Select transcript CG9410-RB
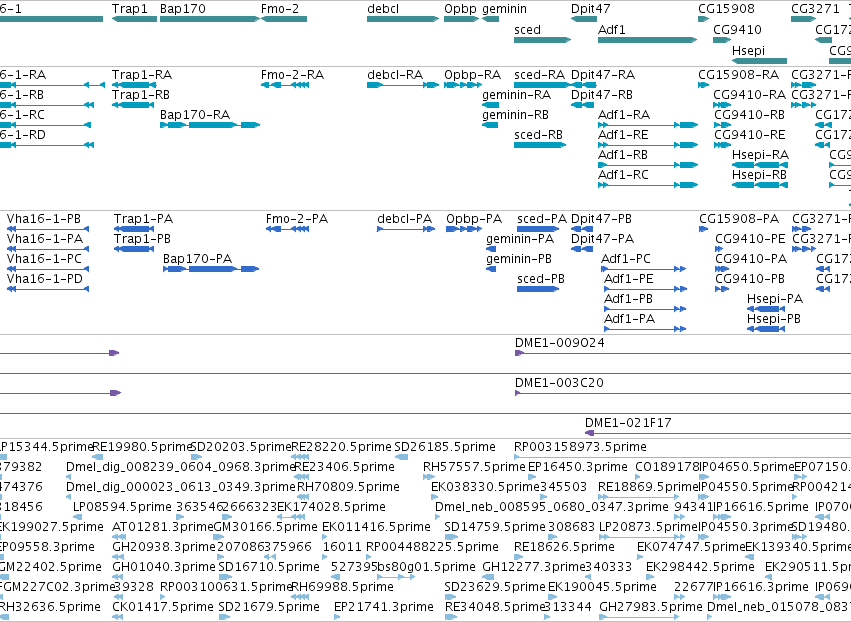 coord(750,115)
